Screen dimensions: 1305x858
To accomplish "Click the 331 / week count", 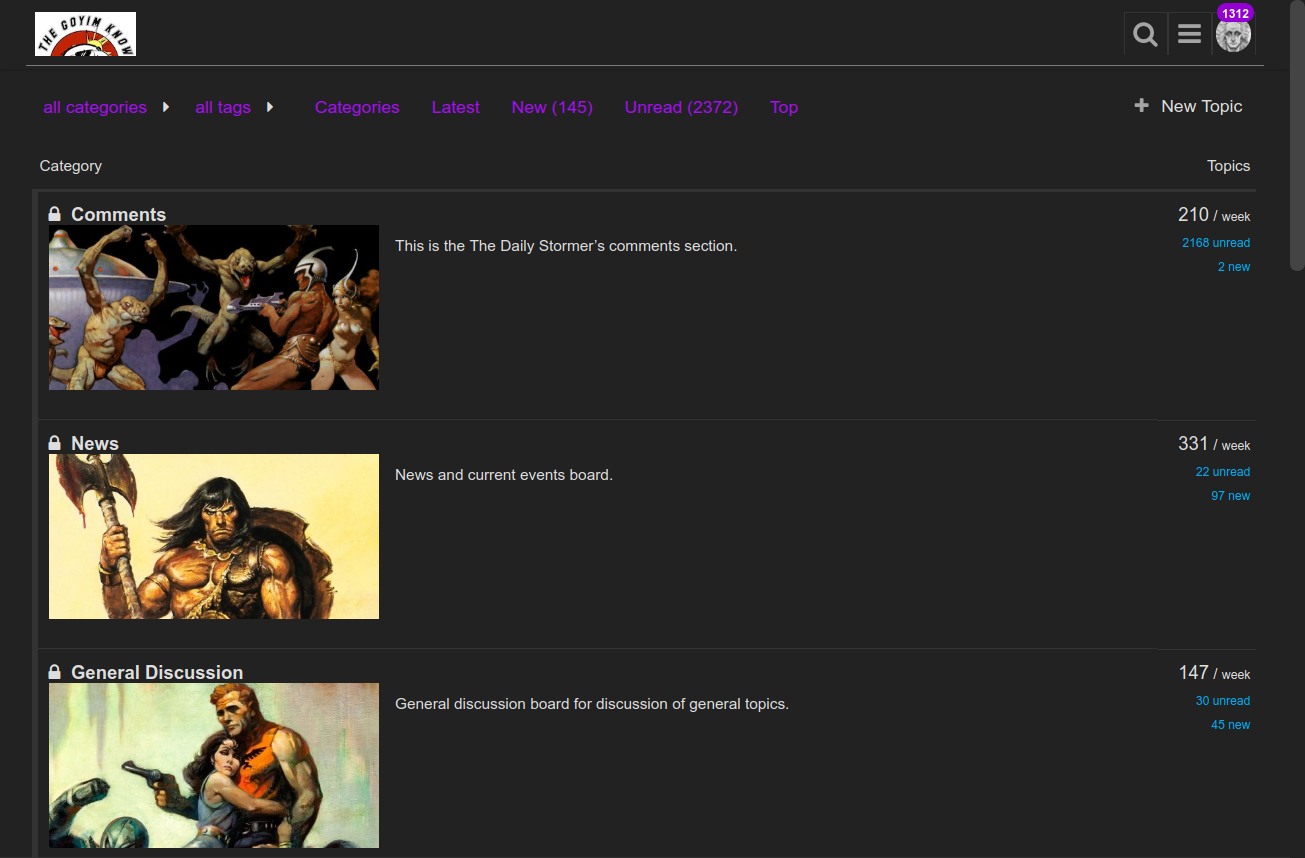I will pyautogui.click(x=1214, y=444).
